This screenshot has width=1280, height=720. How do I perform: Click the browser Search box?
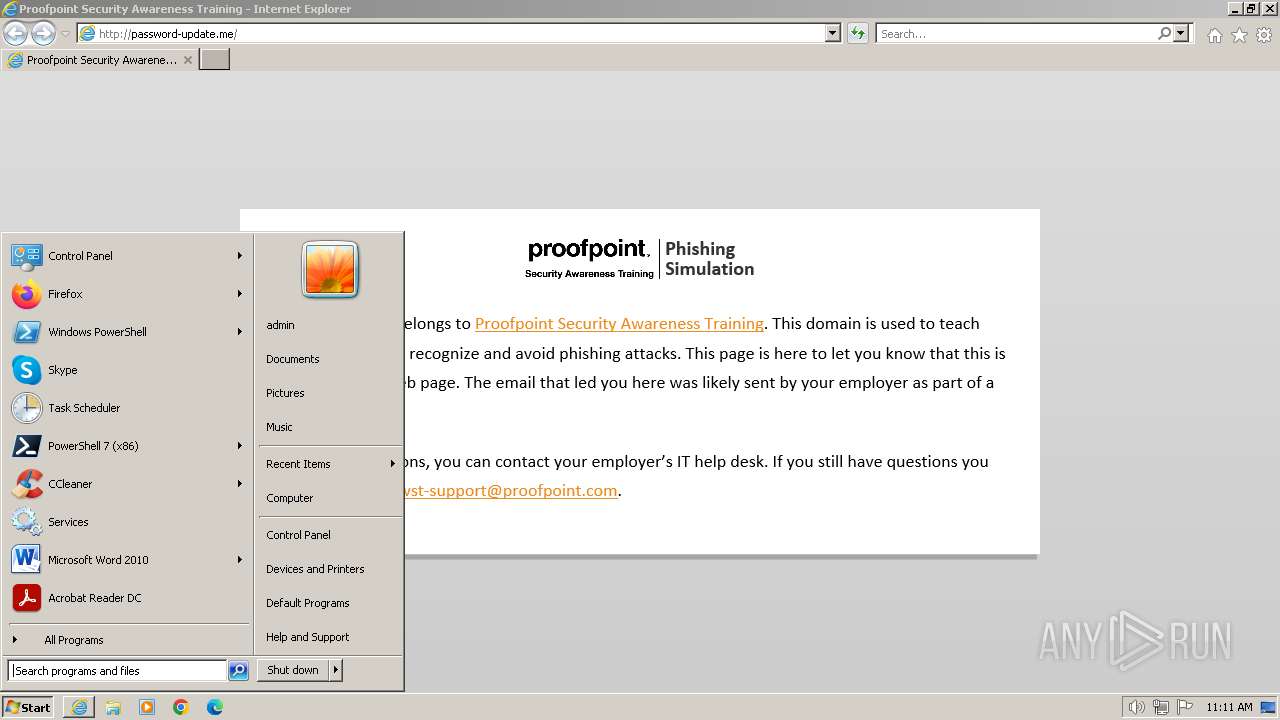point(1015,33)
